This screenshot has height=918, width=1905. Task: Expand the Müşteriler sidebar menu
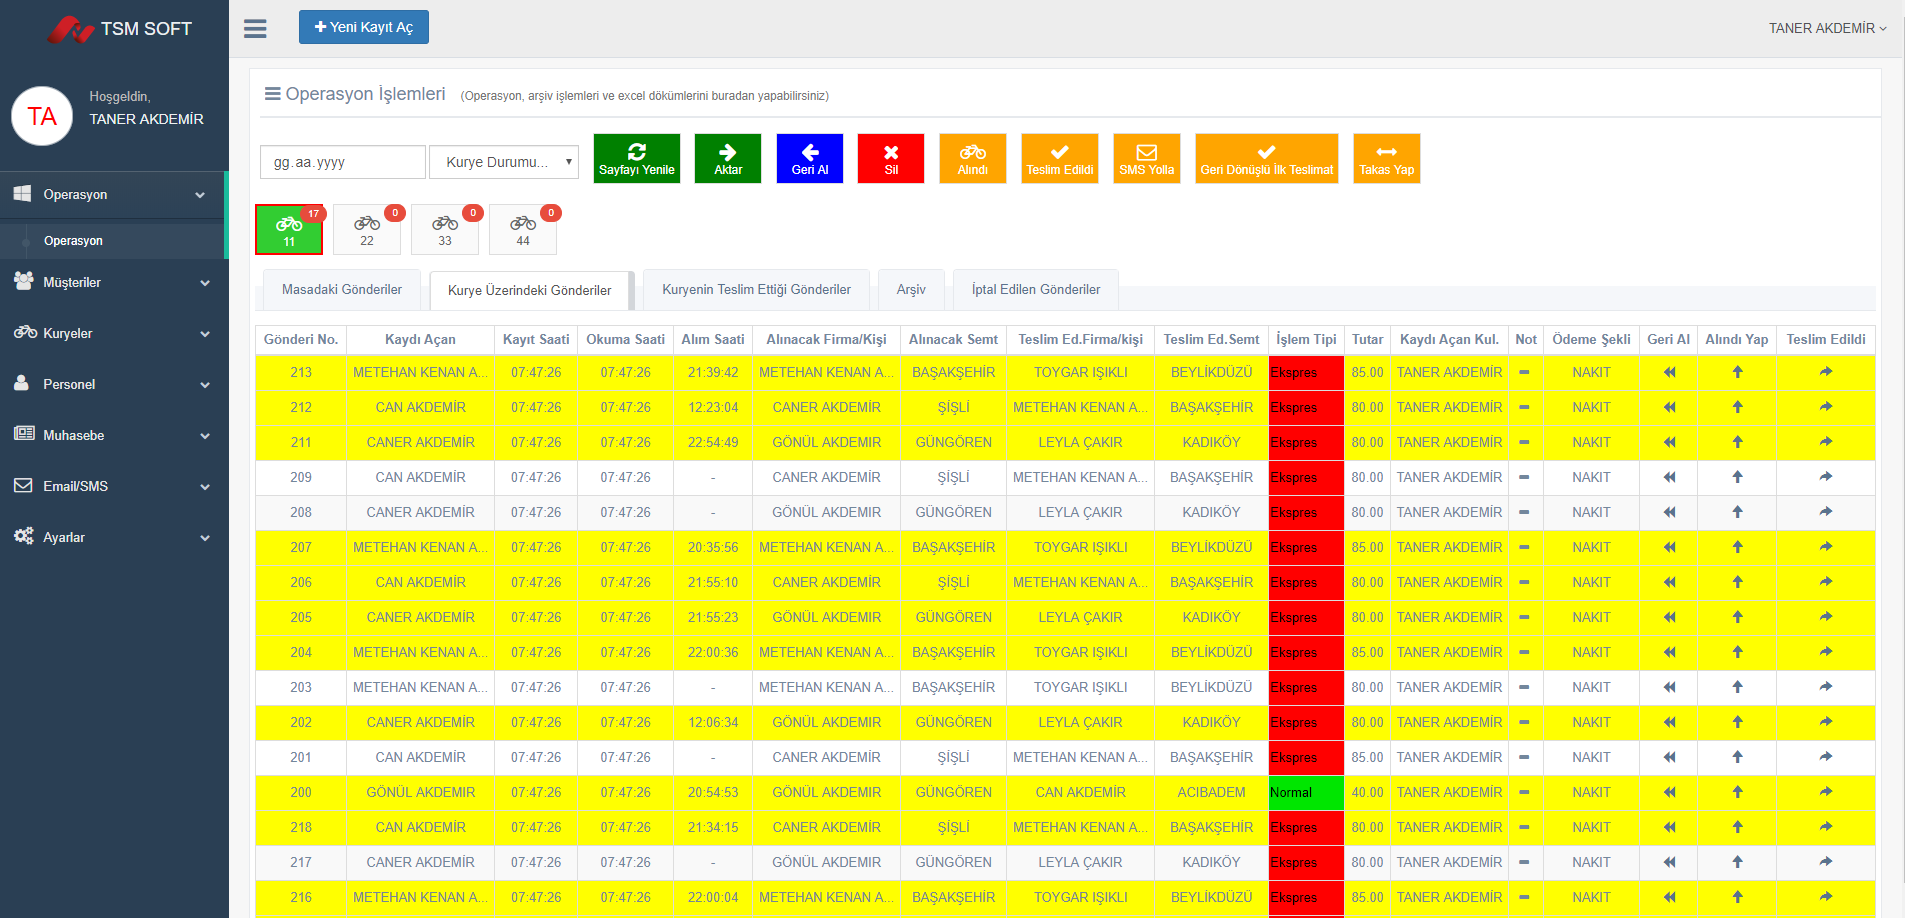click(x=114, y=283)
